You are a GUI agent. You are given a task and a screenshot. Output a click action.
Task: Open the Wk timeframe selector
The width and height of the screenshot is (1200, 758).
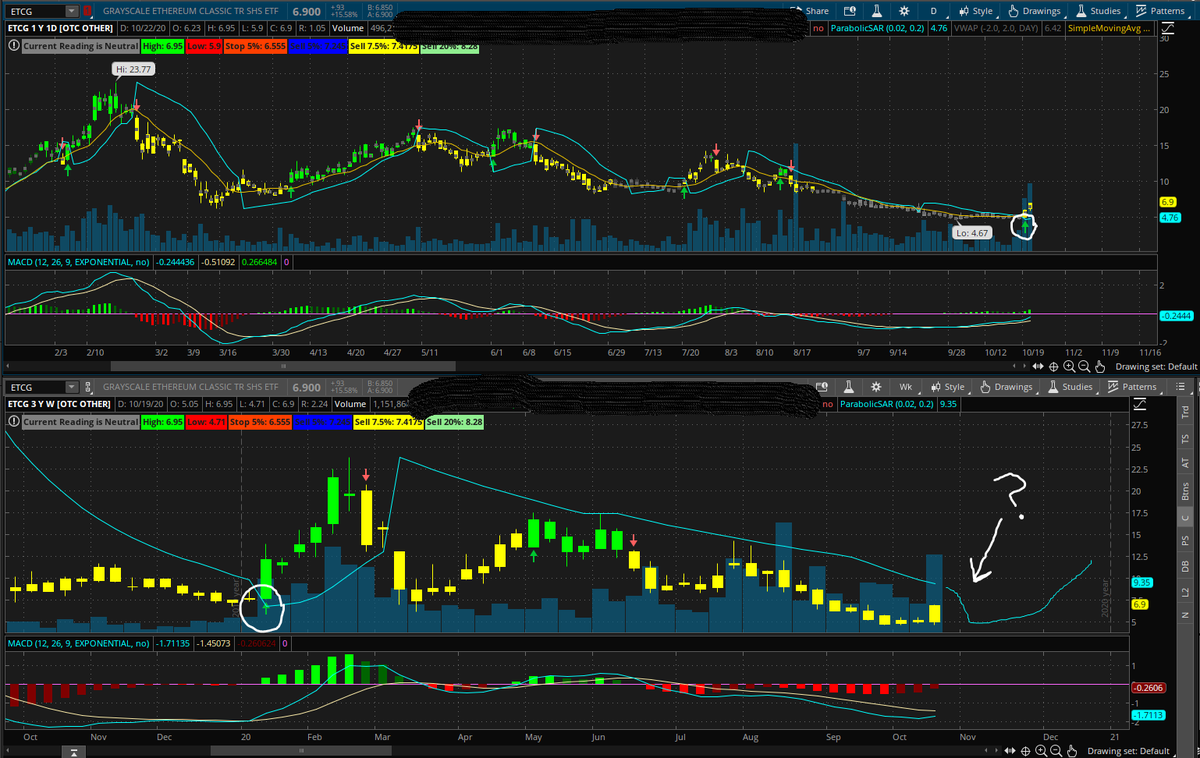(x=906, y=386)
